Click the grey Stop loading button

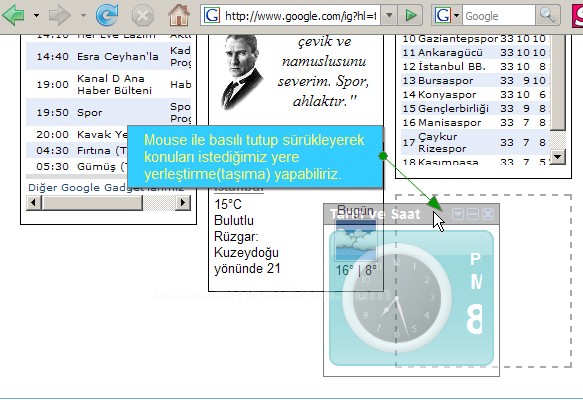[x=143, y=15]
